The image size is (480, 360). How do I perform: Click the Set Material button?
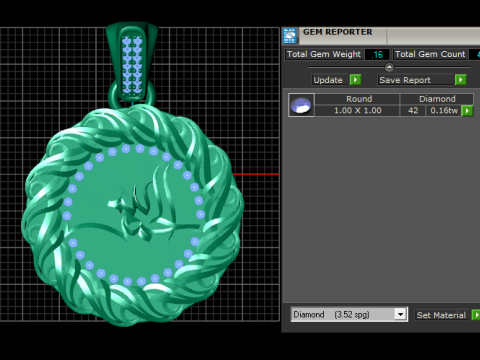point(442,315)
